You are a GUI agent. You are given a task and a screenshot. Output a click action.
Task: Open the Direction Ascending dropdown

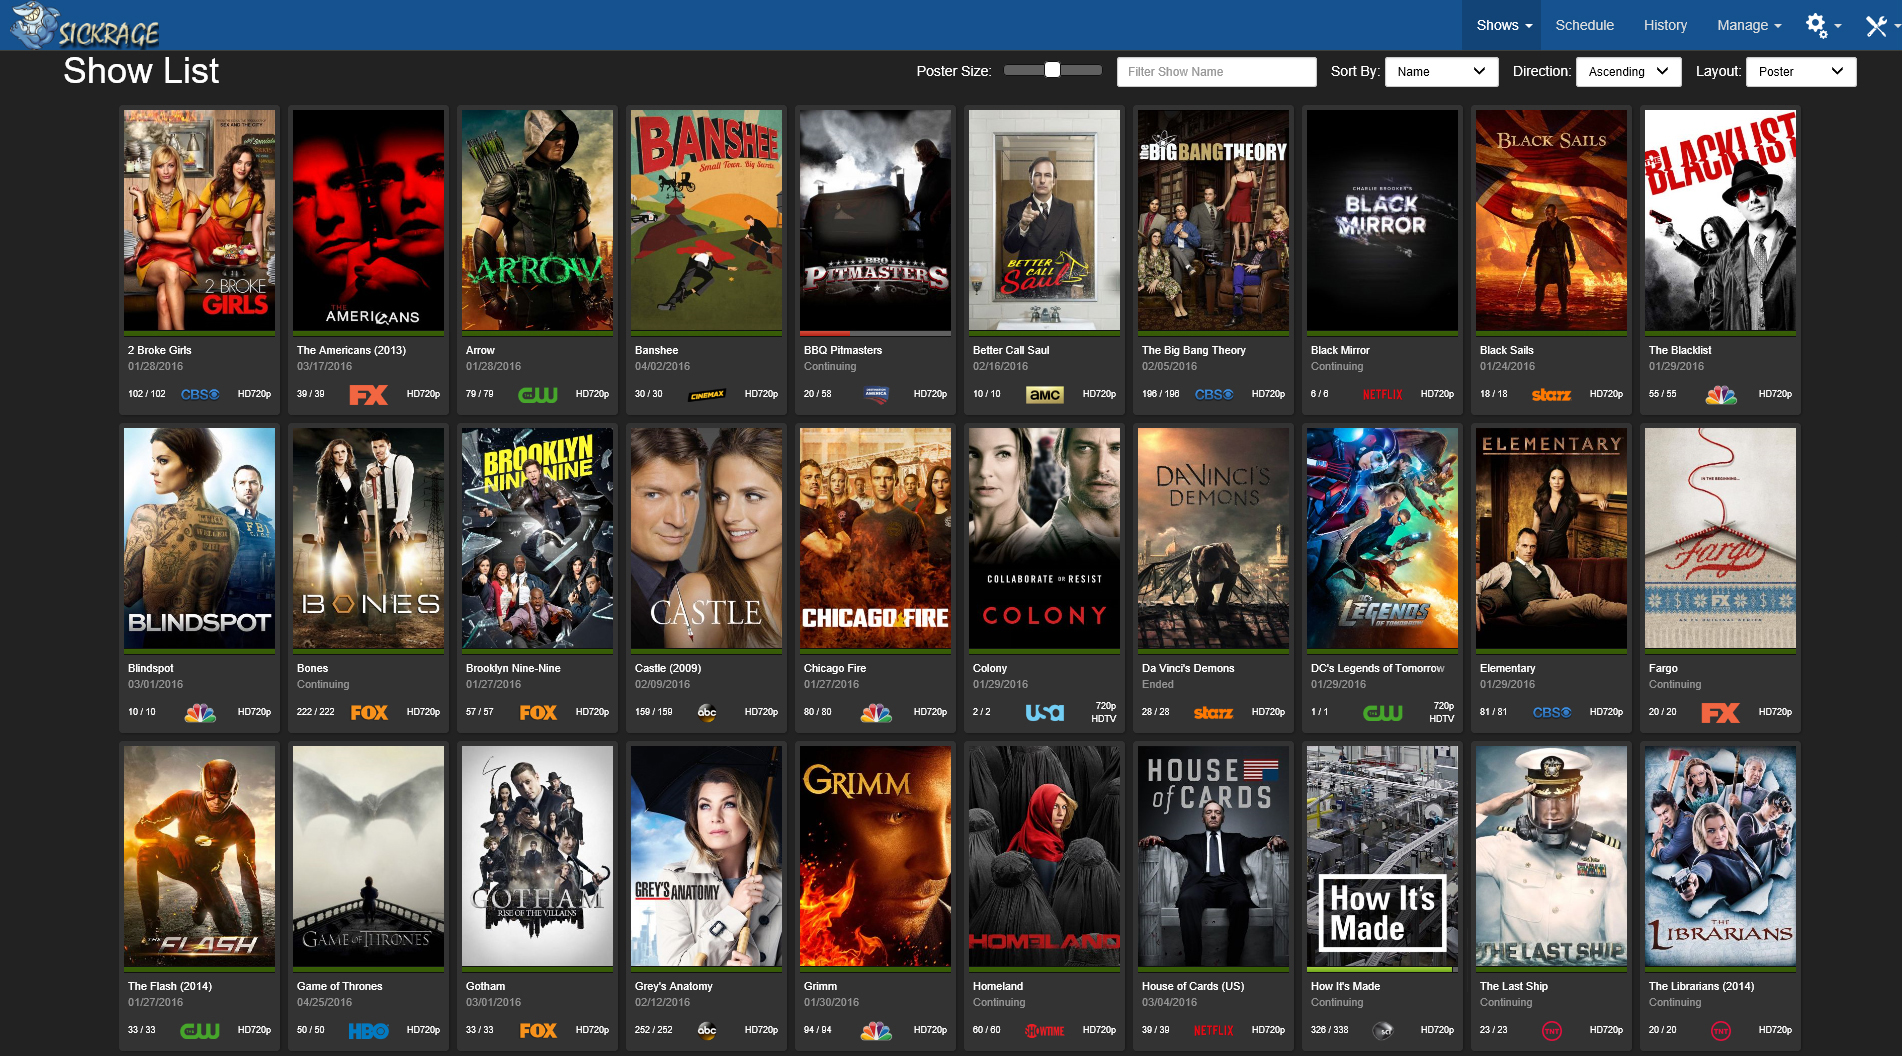coord(1628,71)
